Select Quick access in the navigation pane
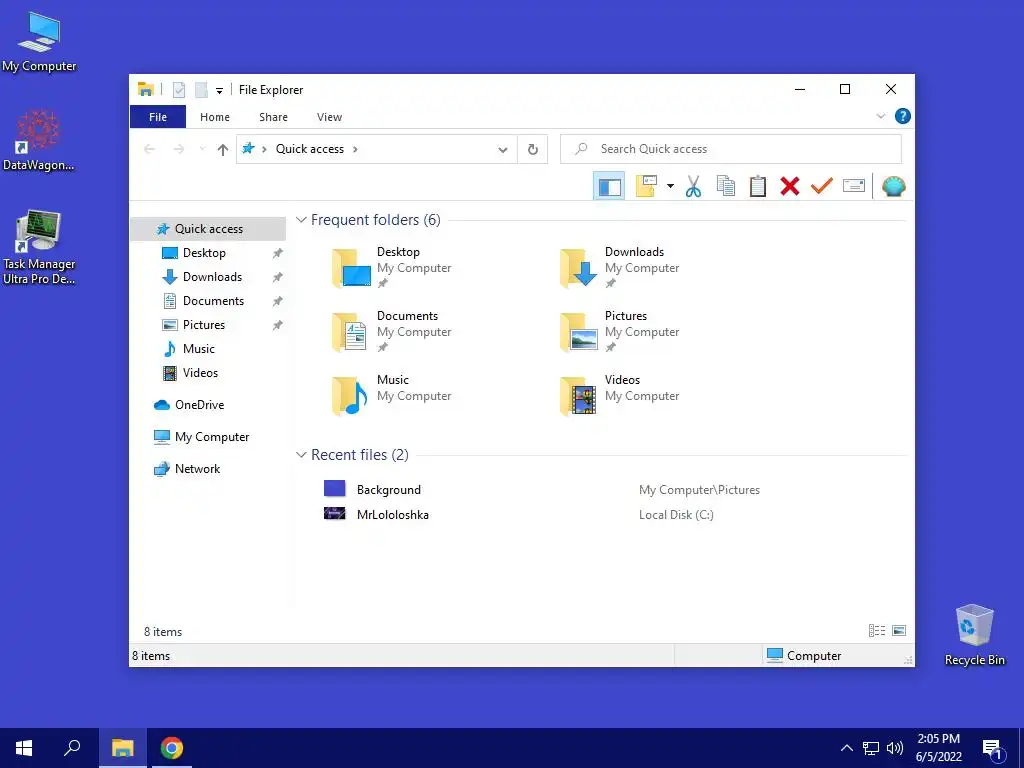This screenshot has height=768, width=1024. pyautogui.click(x=208, y=229)
